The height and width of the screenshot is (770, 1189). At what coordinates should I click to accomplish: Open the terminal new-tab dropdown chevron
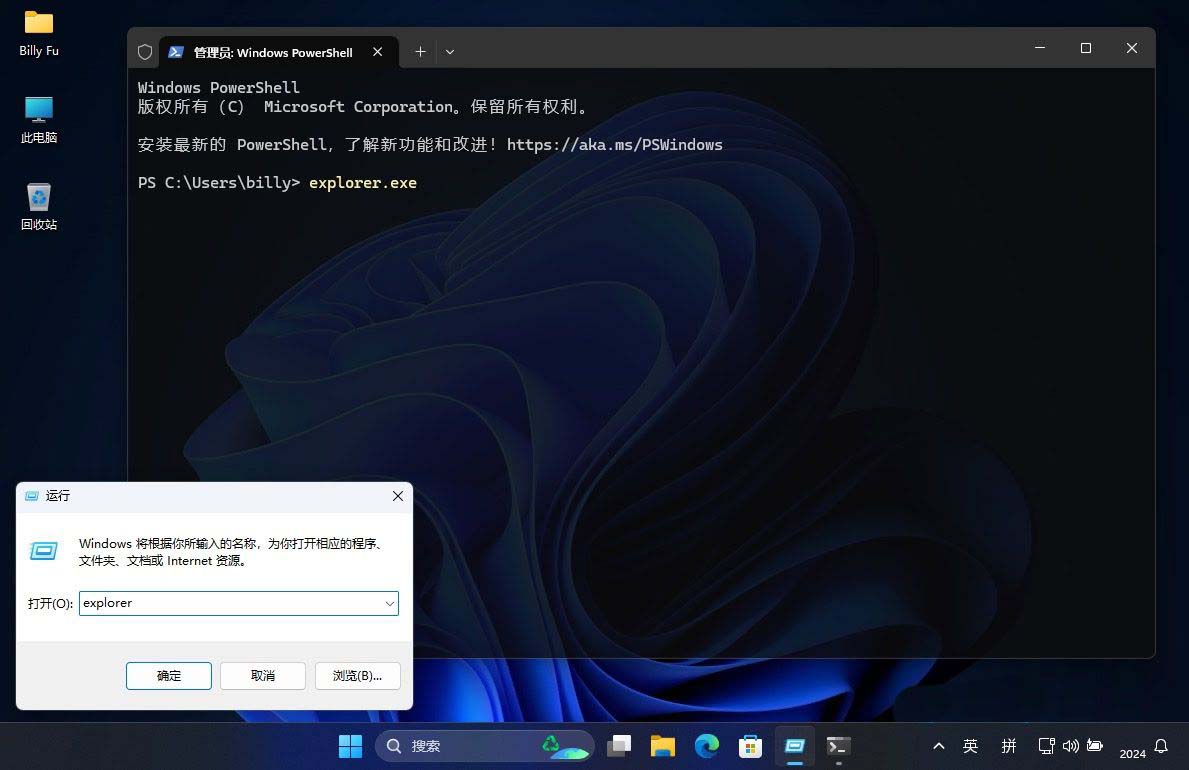(x=450, y=52)
